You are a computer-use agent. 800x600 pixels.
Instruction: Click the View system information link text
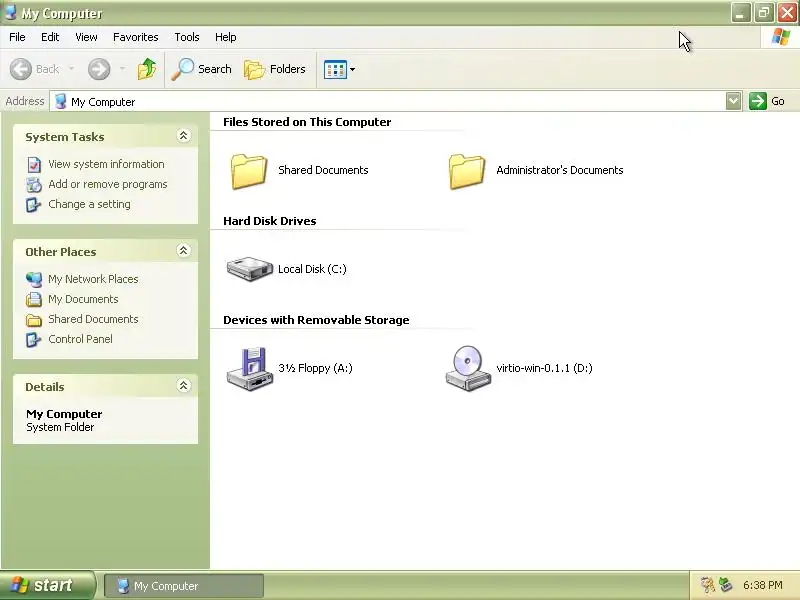(106, 164)
